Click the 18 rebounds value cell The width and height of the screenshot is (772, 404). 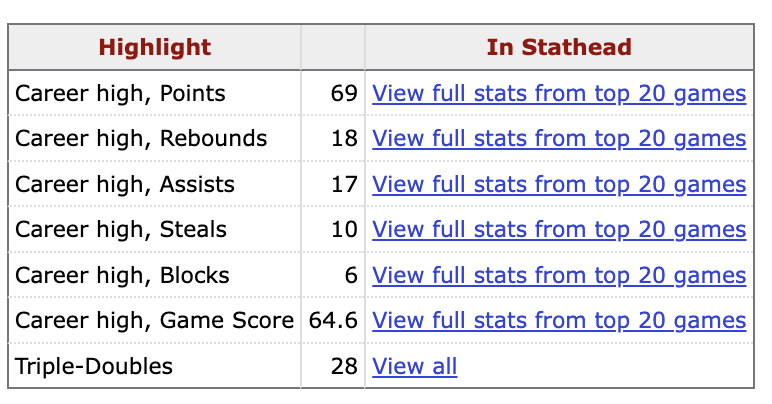(344, 139)
